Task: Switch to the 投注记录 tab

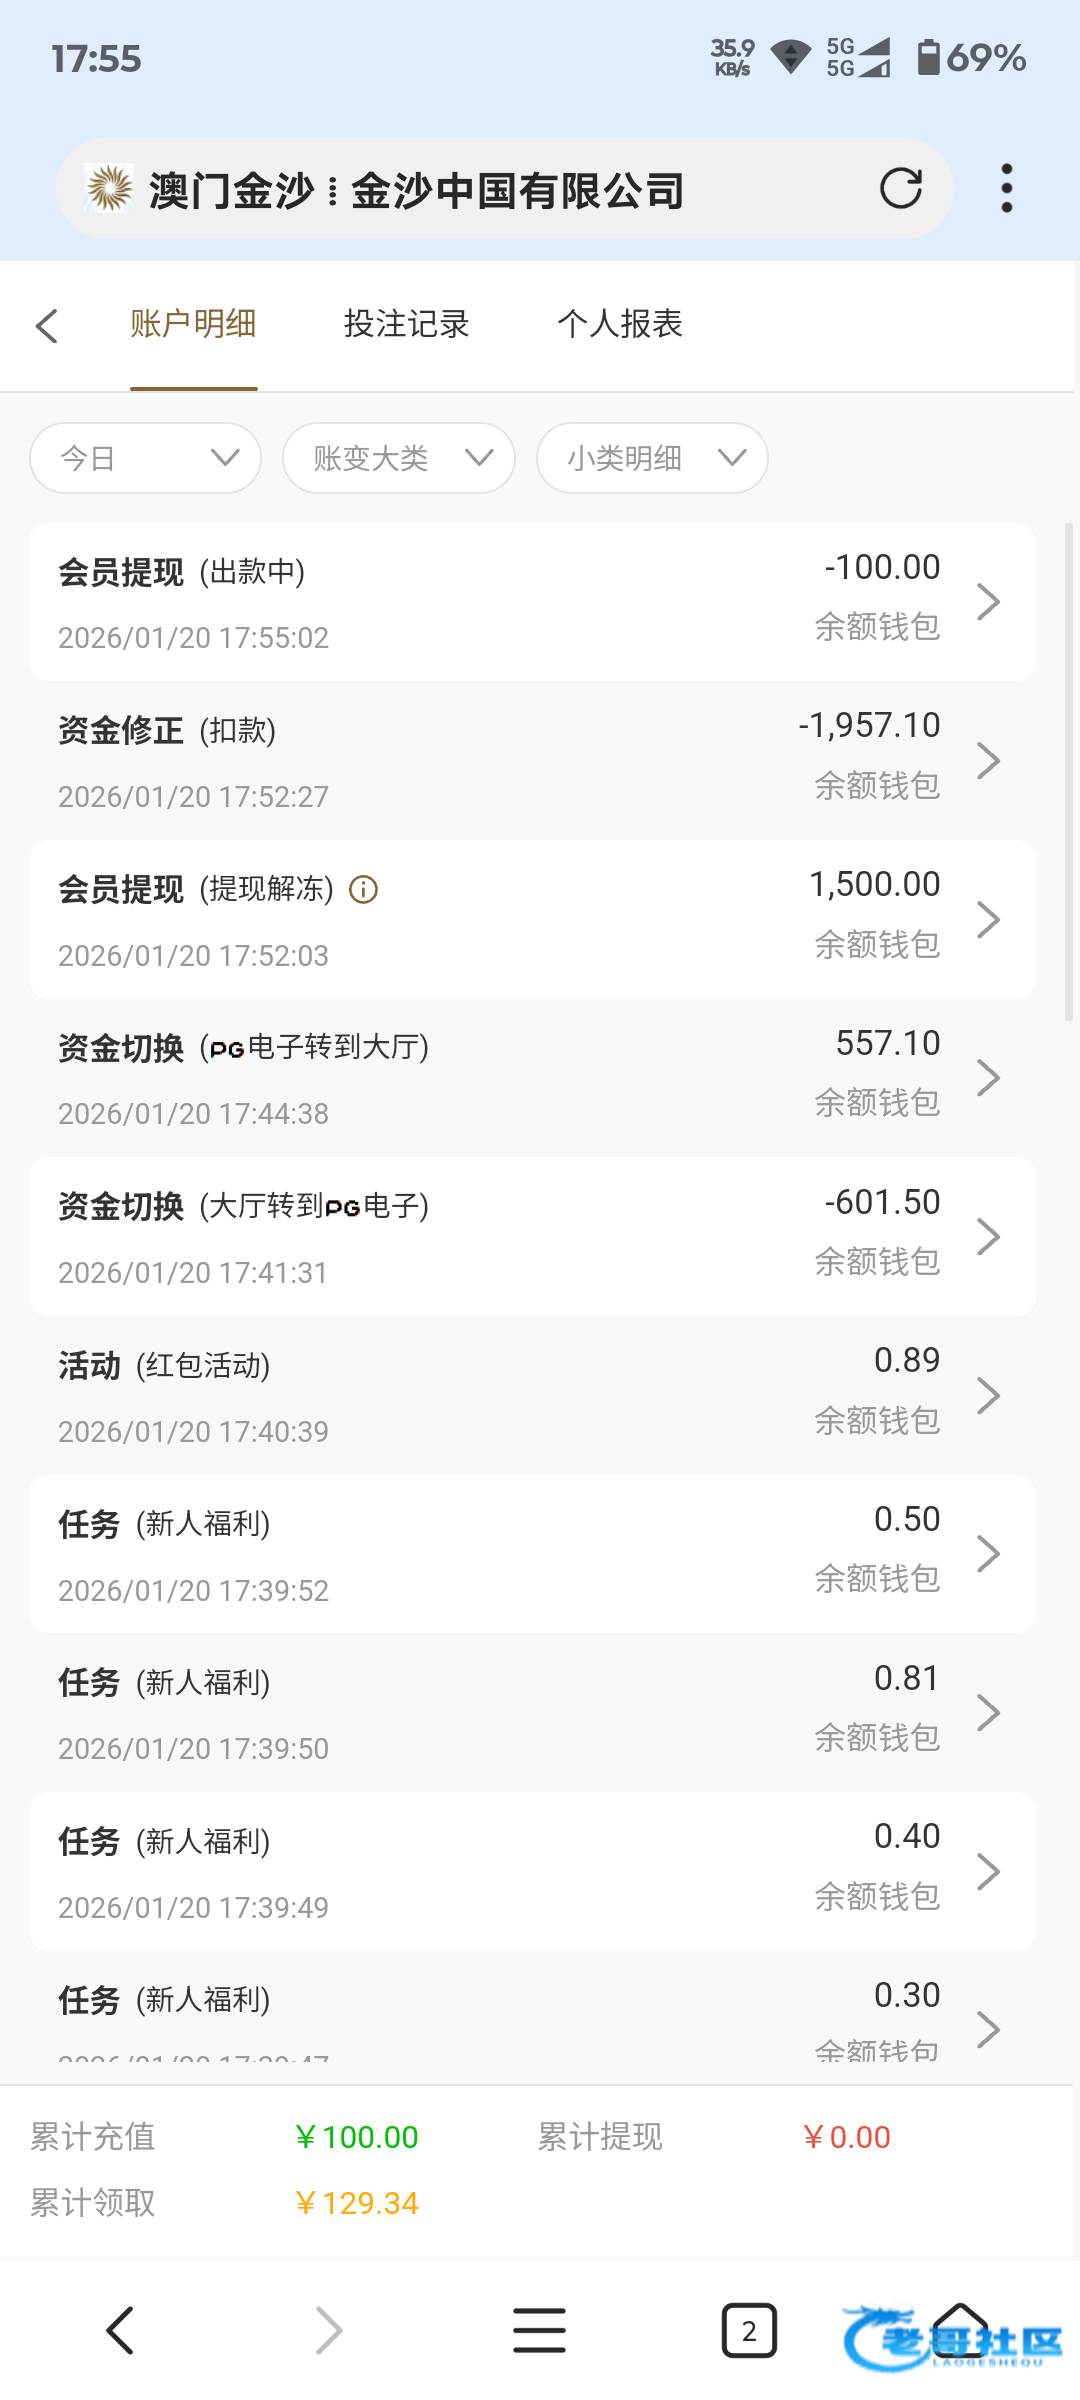Action: pos(406,324)
